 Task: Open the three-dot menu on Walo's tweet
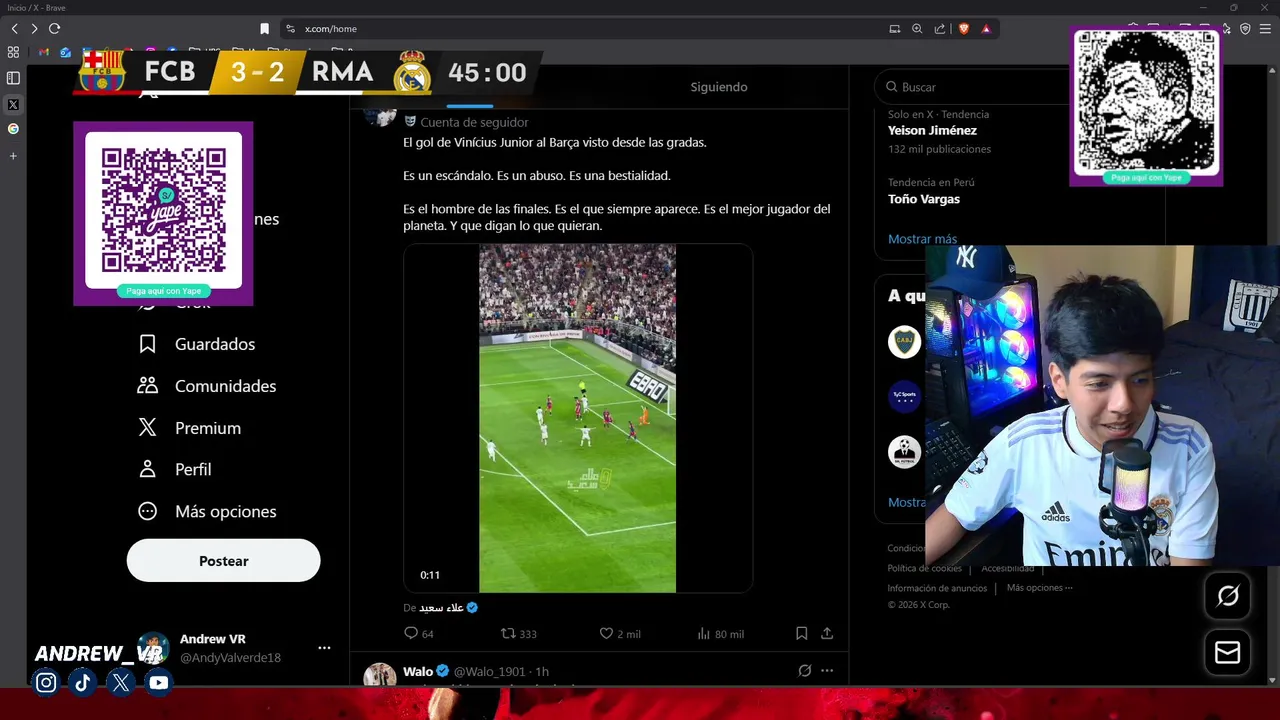[x=827, y=671]
